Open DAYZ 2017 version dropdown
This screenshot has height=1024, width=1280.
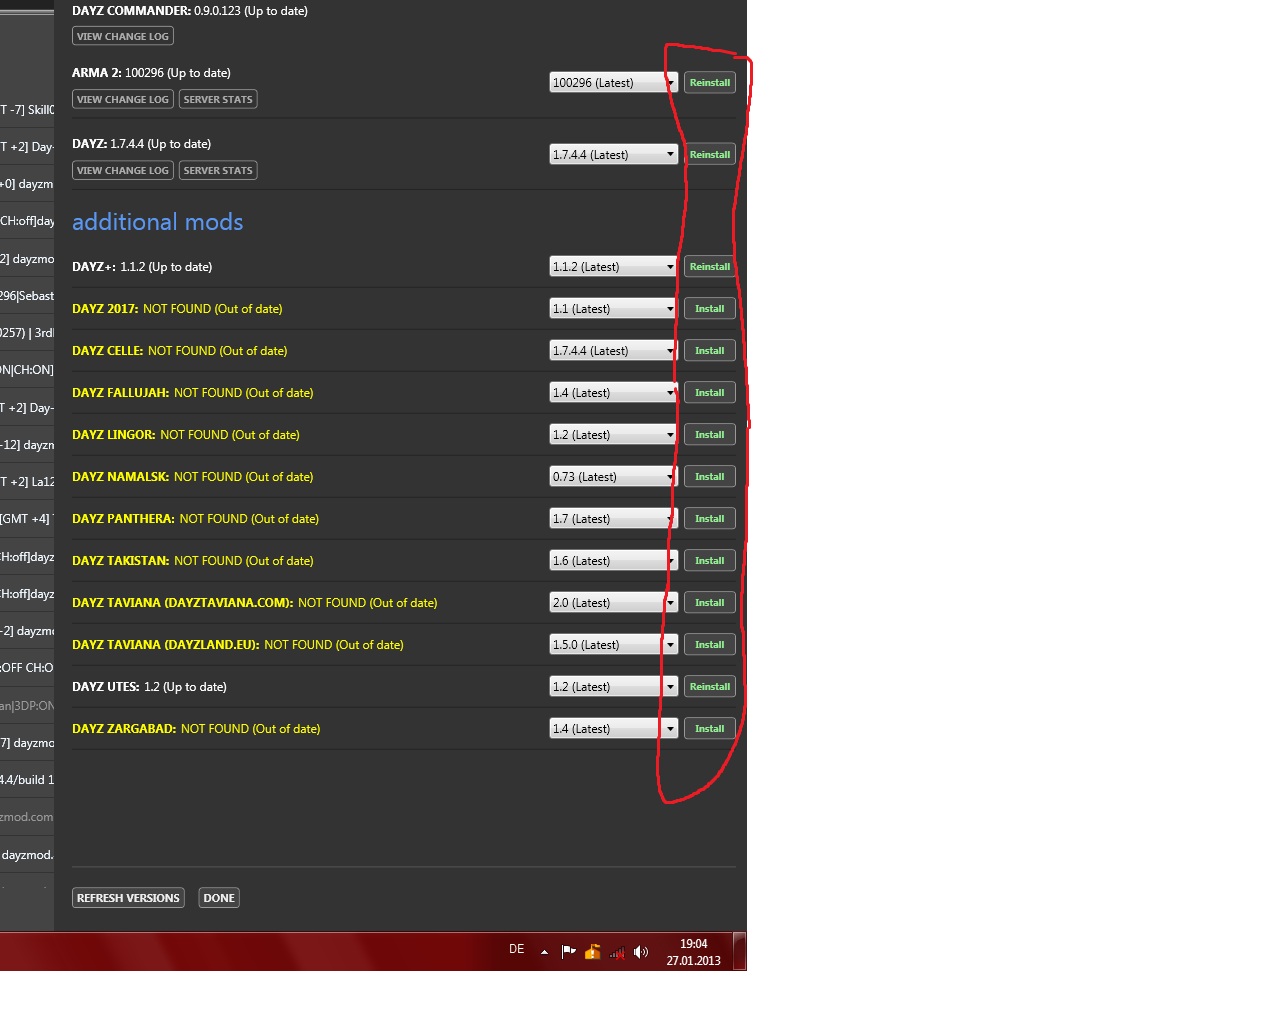(614, 309)
